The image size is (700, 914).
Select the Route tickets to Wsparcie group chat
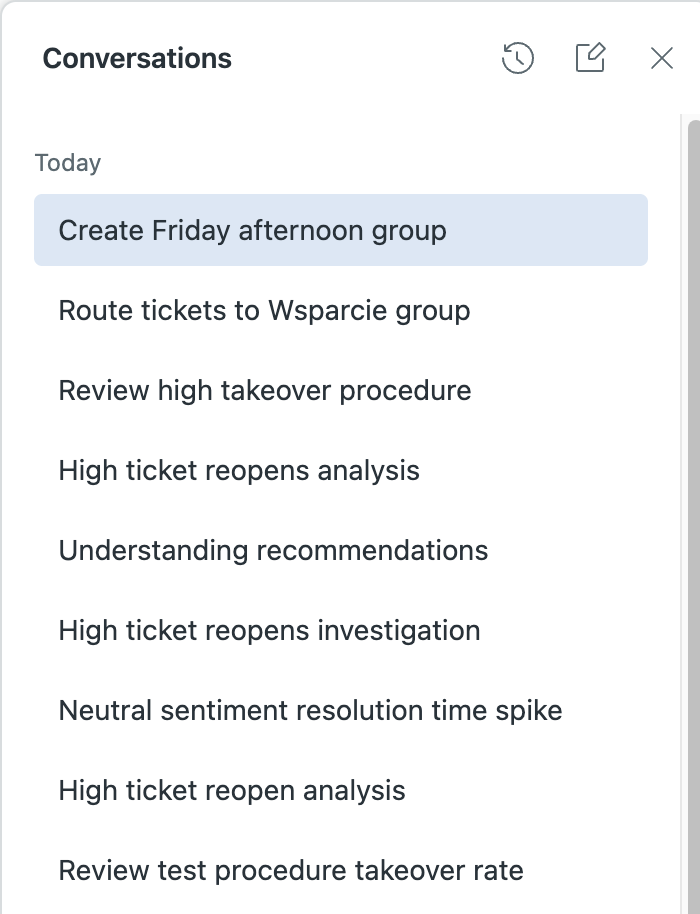coord(264,311)
